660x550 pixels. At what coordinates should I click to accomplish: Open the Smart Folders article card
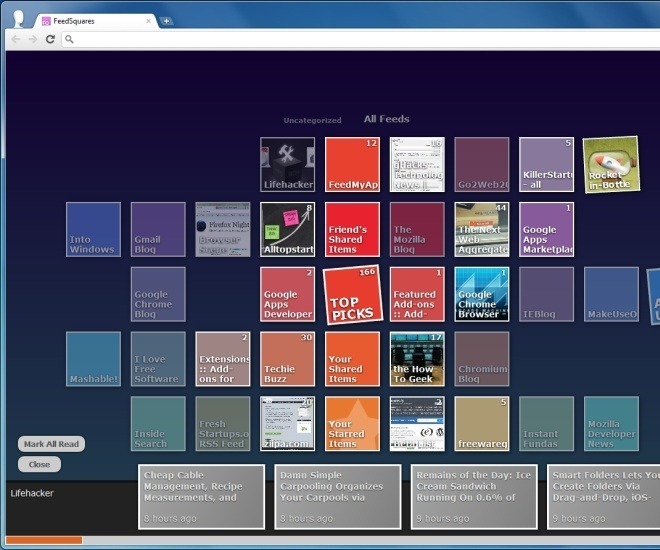(604, 497)
